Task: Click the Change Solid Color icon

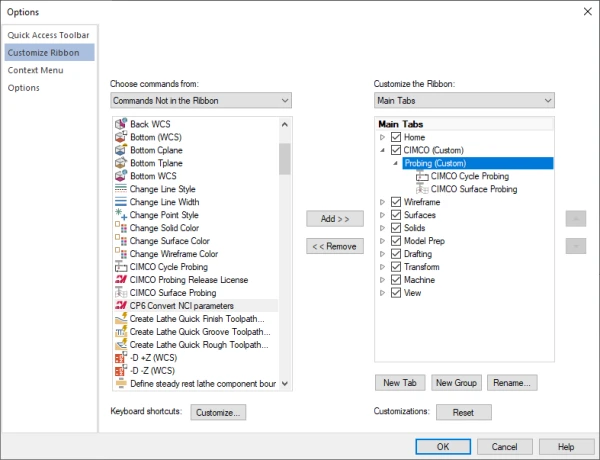Action: 120,228
